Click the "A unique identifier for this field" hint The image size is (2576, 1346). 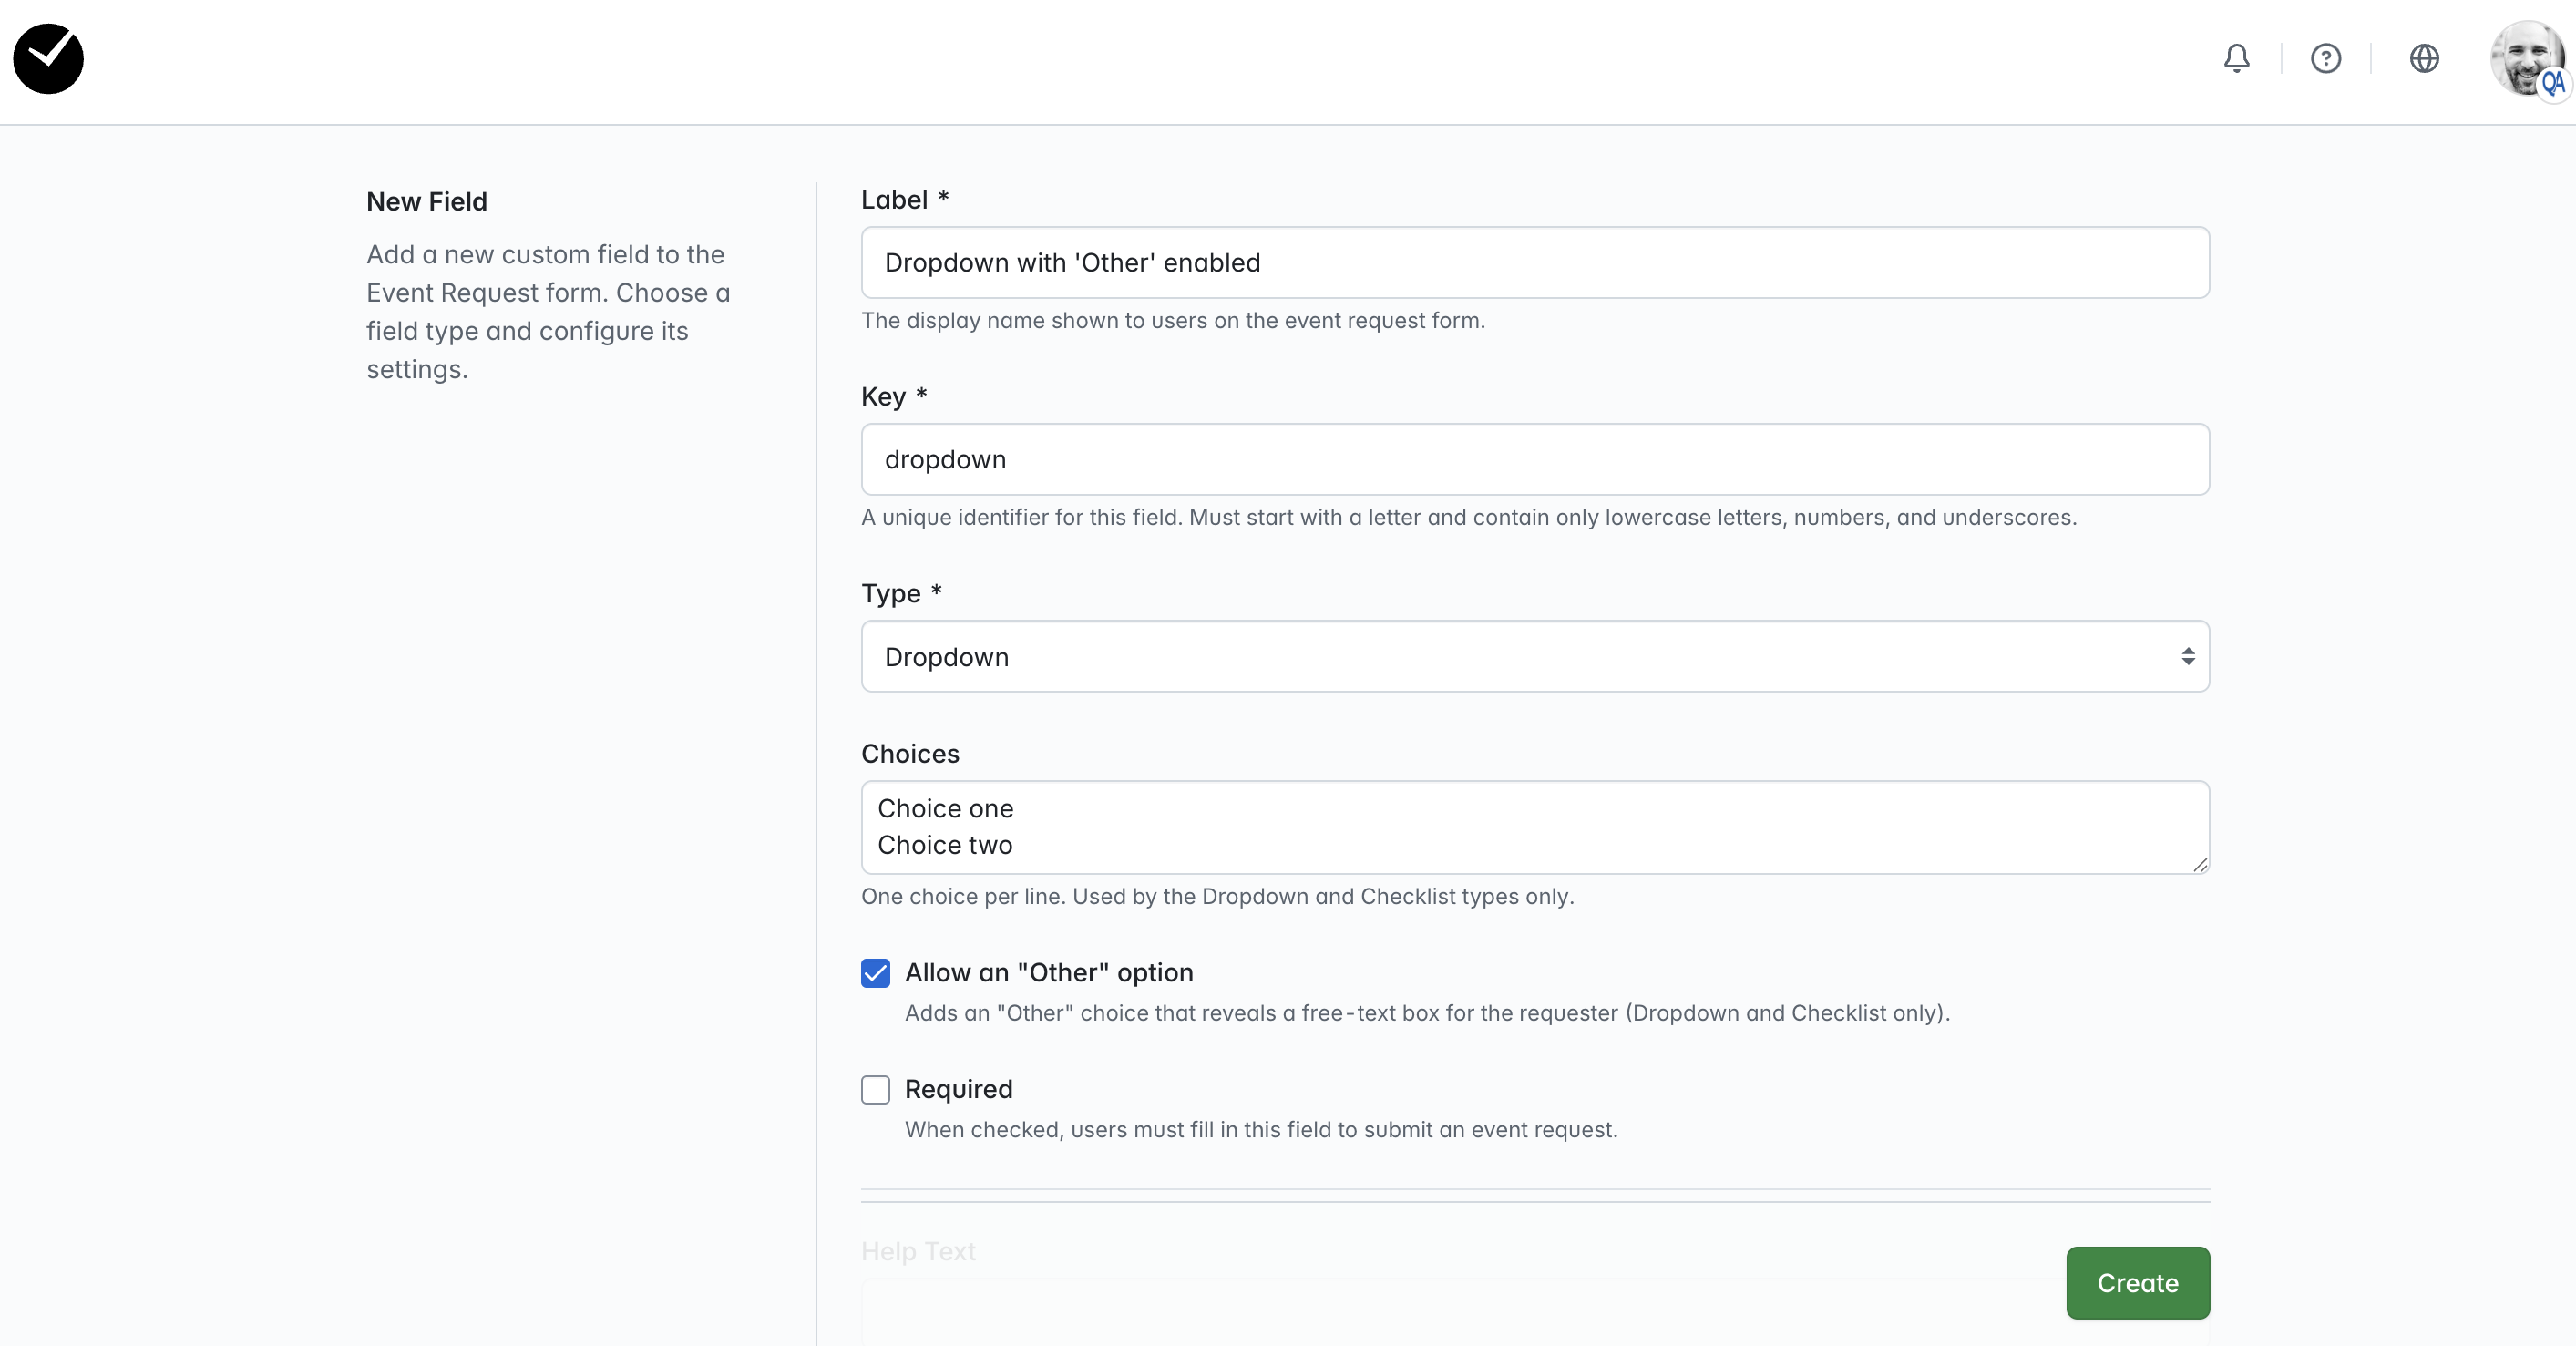1469,518
